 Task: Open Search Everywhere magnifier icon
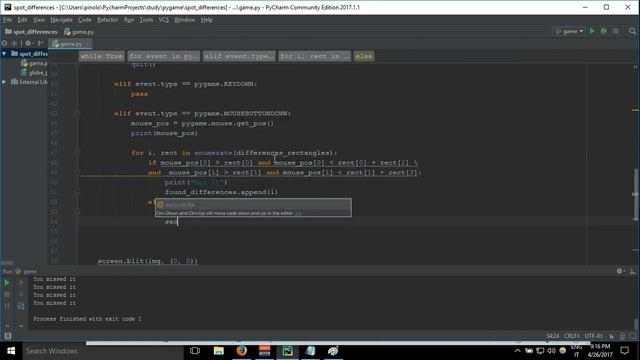click(632, 31)
